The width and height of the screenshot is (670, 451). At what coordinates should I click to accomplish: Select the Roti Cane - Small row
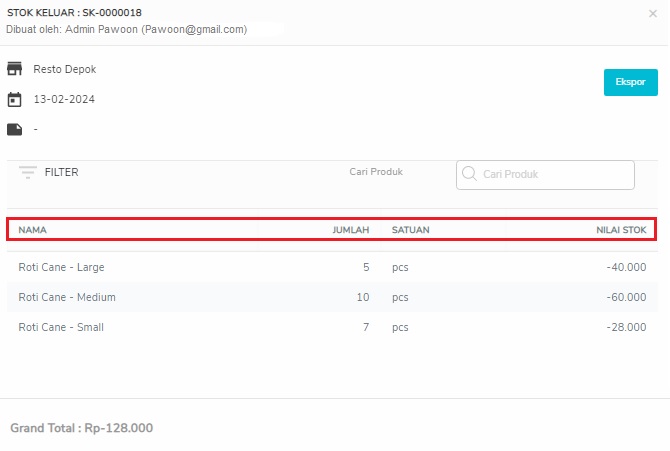pyautogui.click(x=332, y=327)
